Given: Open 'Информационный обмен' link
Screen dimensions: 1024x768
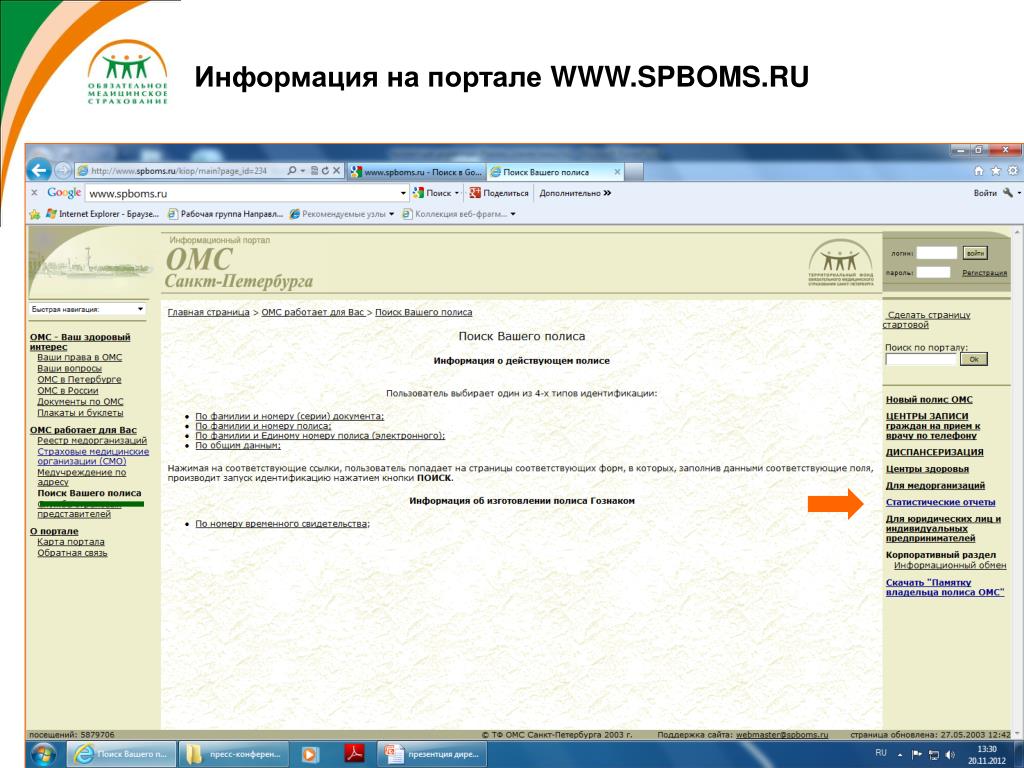Looking at the screenshot, I should pyautogui.click(x=950, y=566).
